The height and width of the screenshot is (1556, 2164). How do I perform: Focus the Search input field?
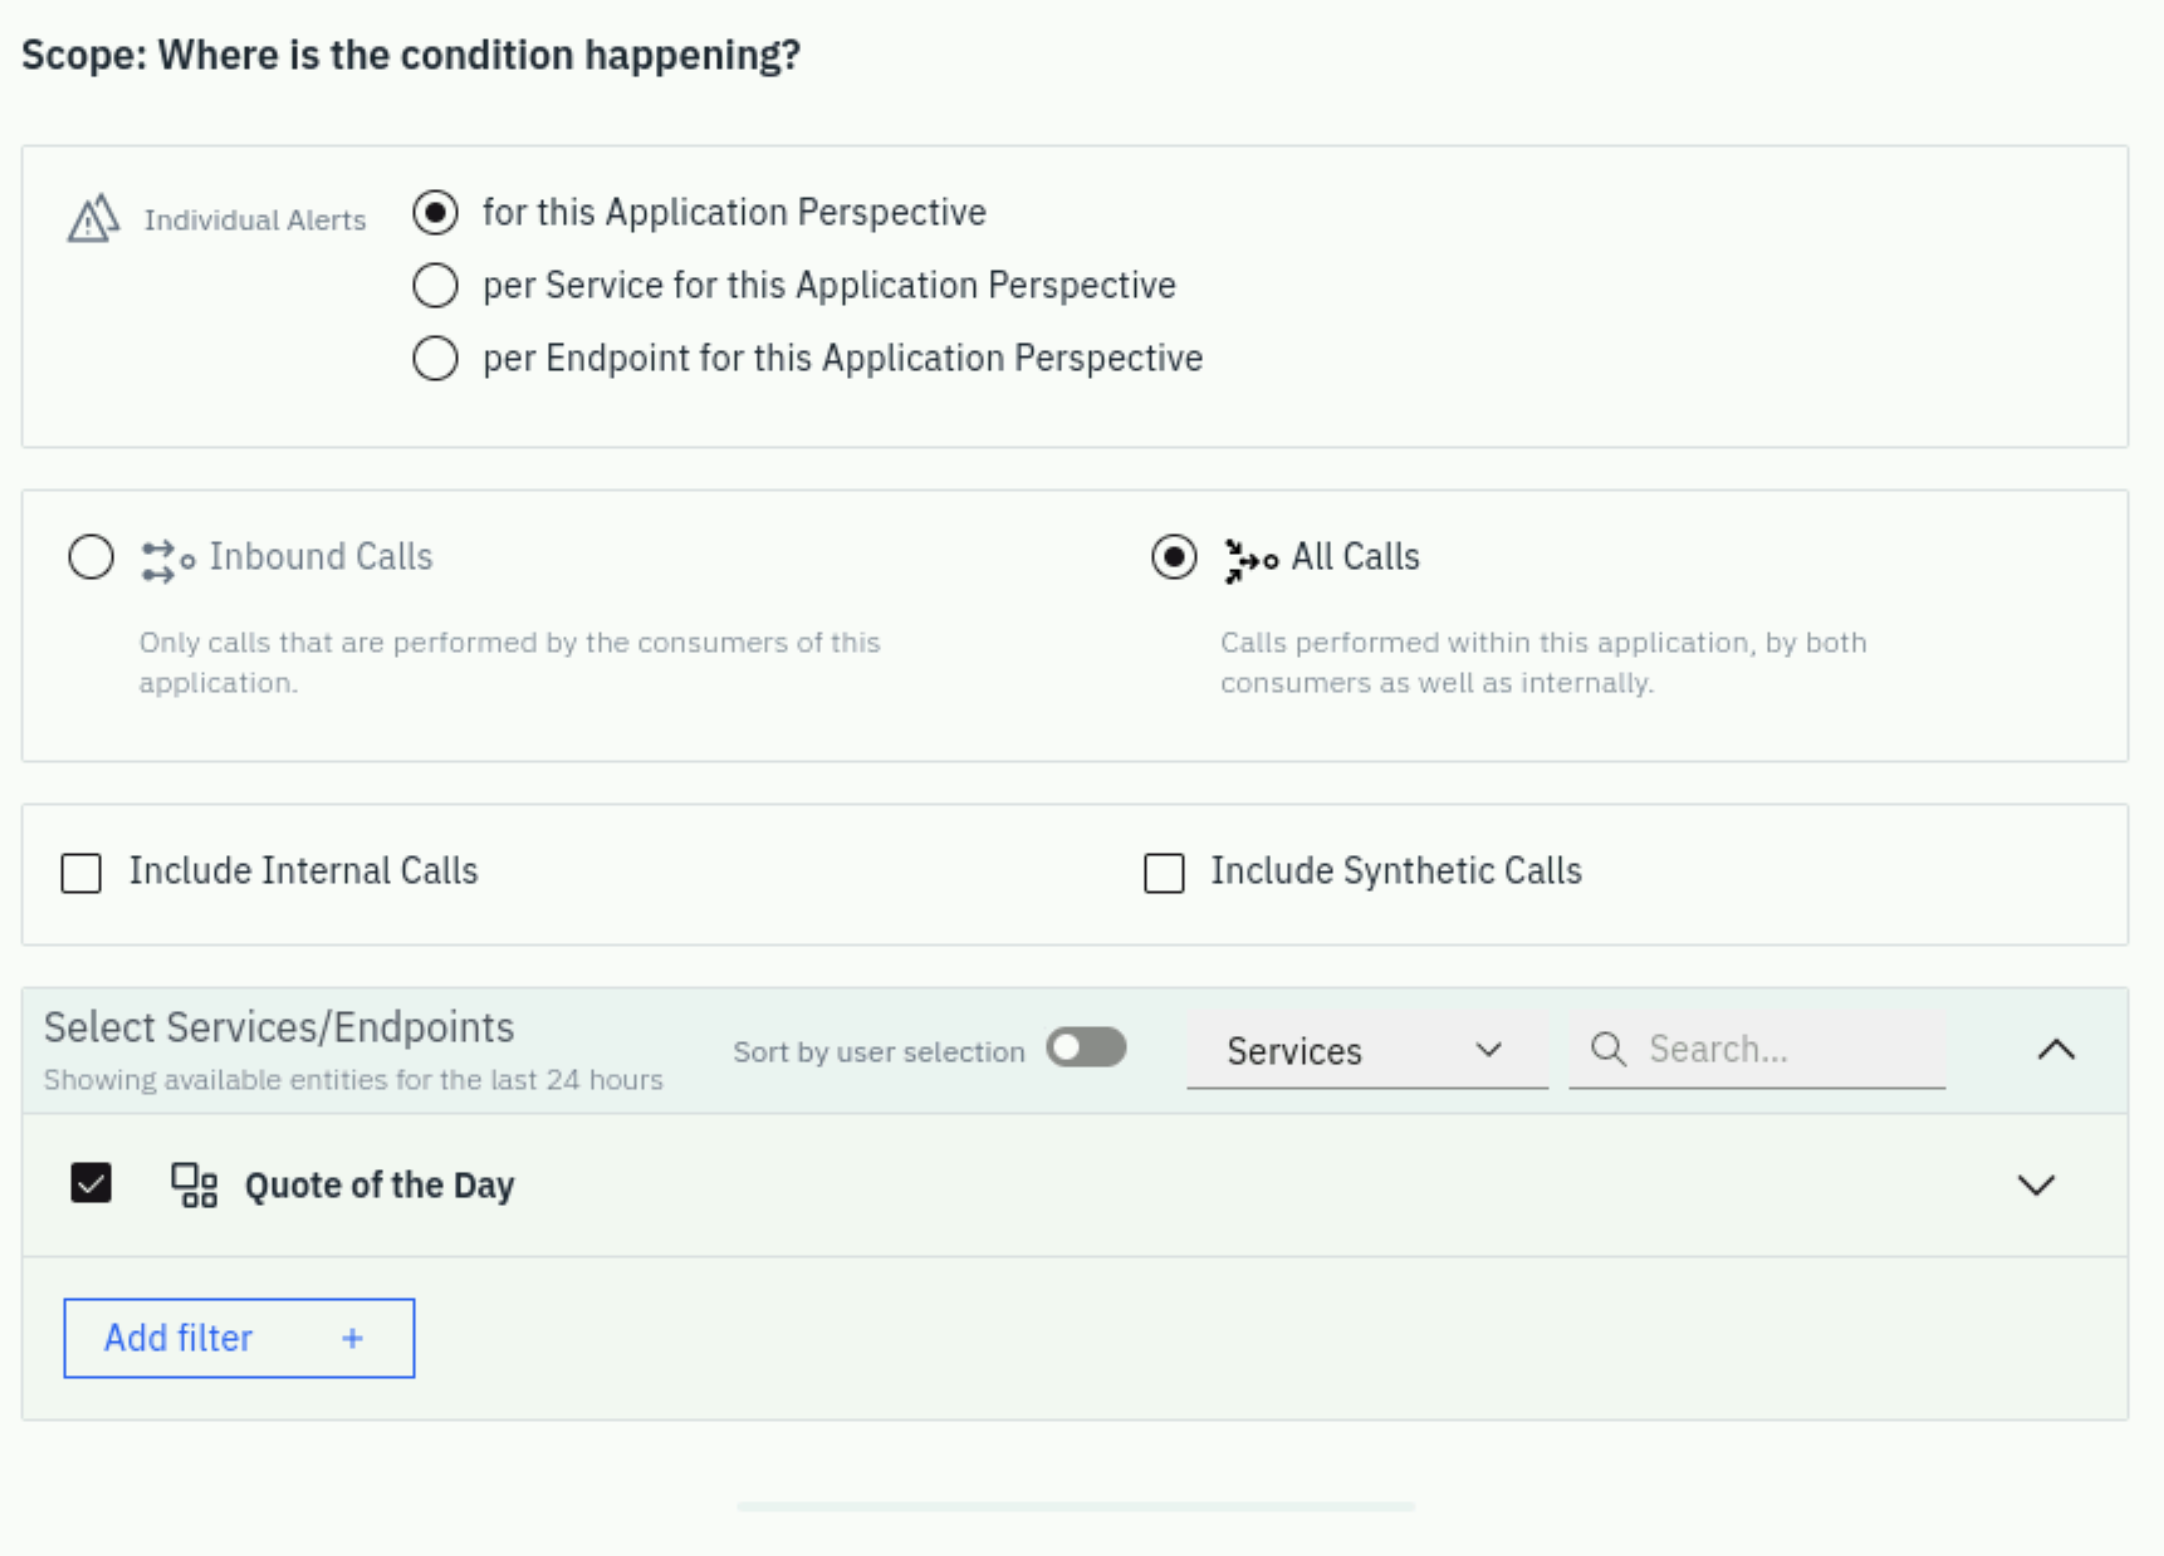(x=1757, y=1050)
